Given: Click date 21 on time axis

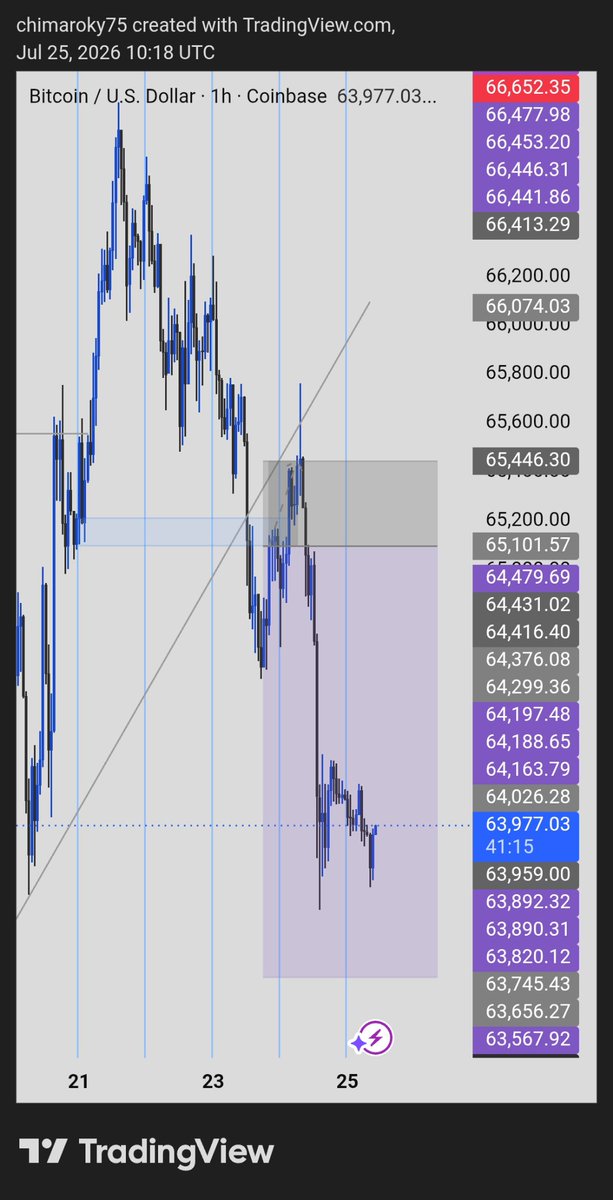Looking at the screenshot, I should tap(78, 1081).
